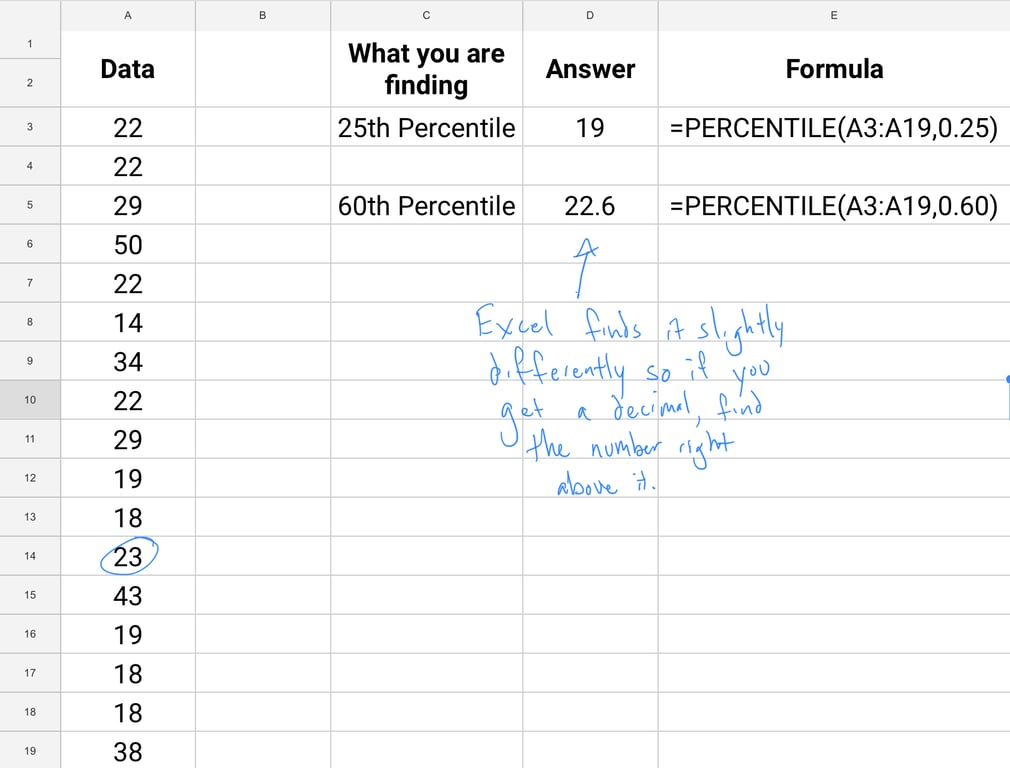Click row 10 header

coord(30,400)
